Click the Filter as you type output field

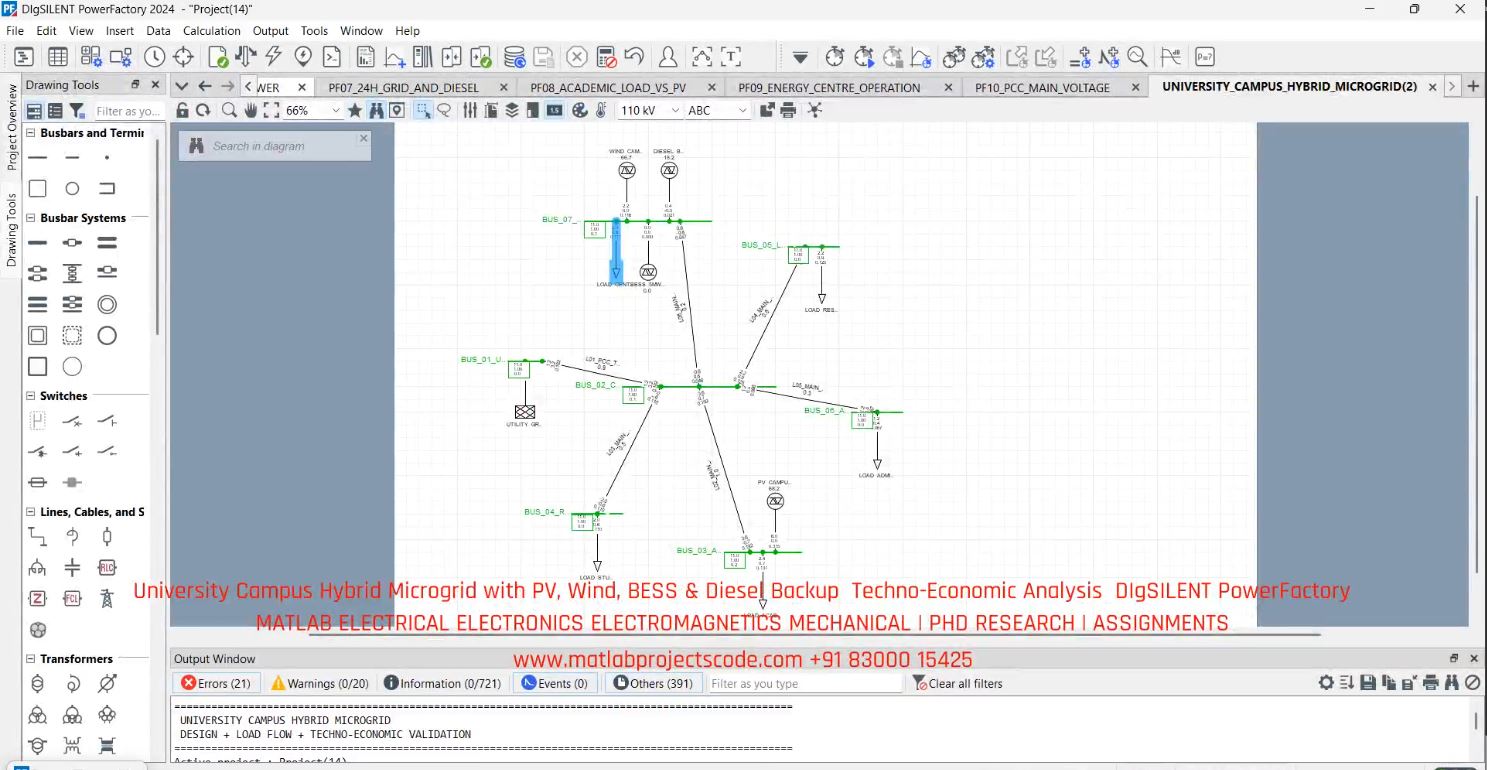point(805,683)
